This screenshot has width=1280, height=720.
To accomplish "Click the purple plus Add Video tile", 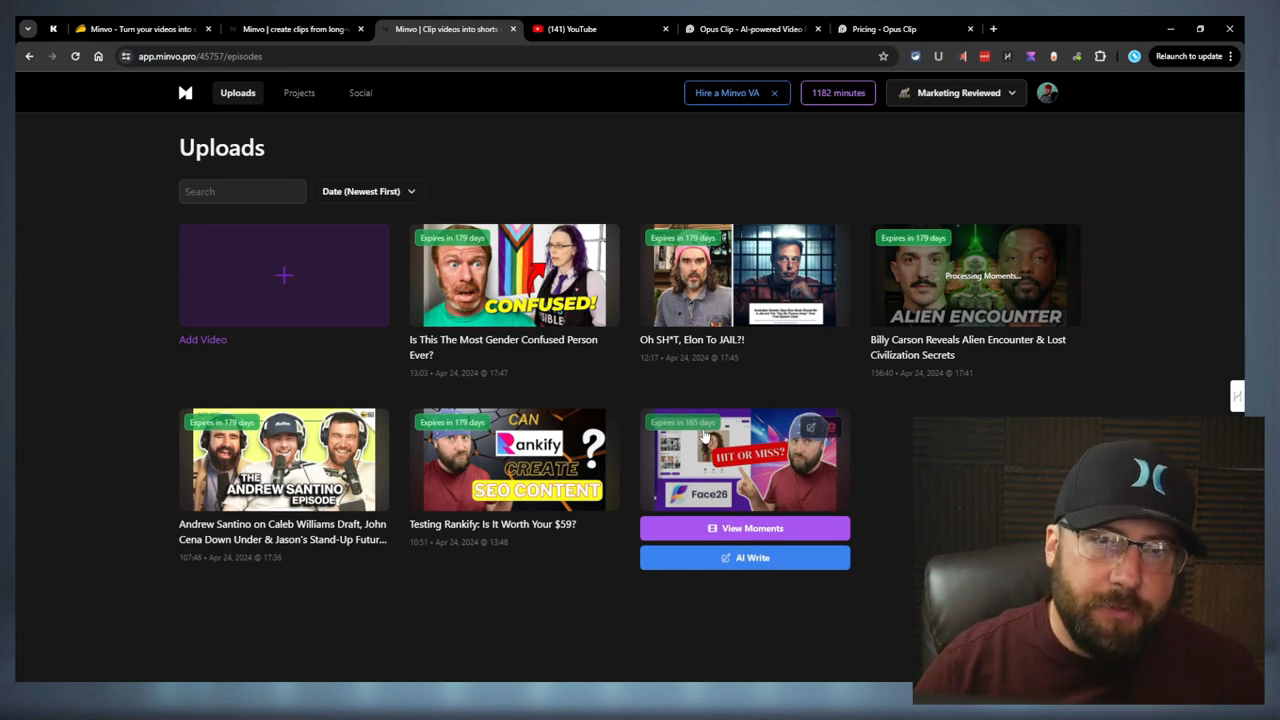I will (x=284, y=275).
